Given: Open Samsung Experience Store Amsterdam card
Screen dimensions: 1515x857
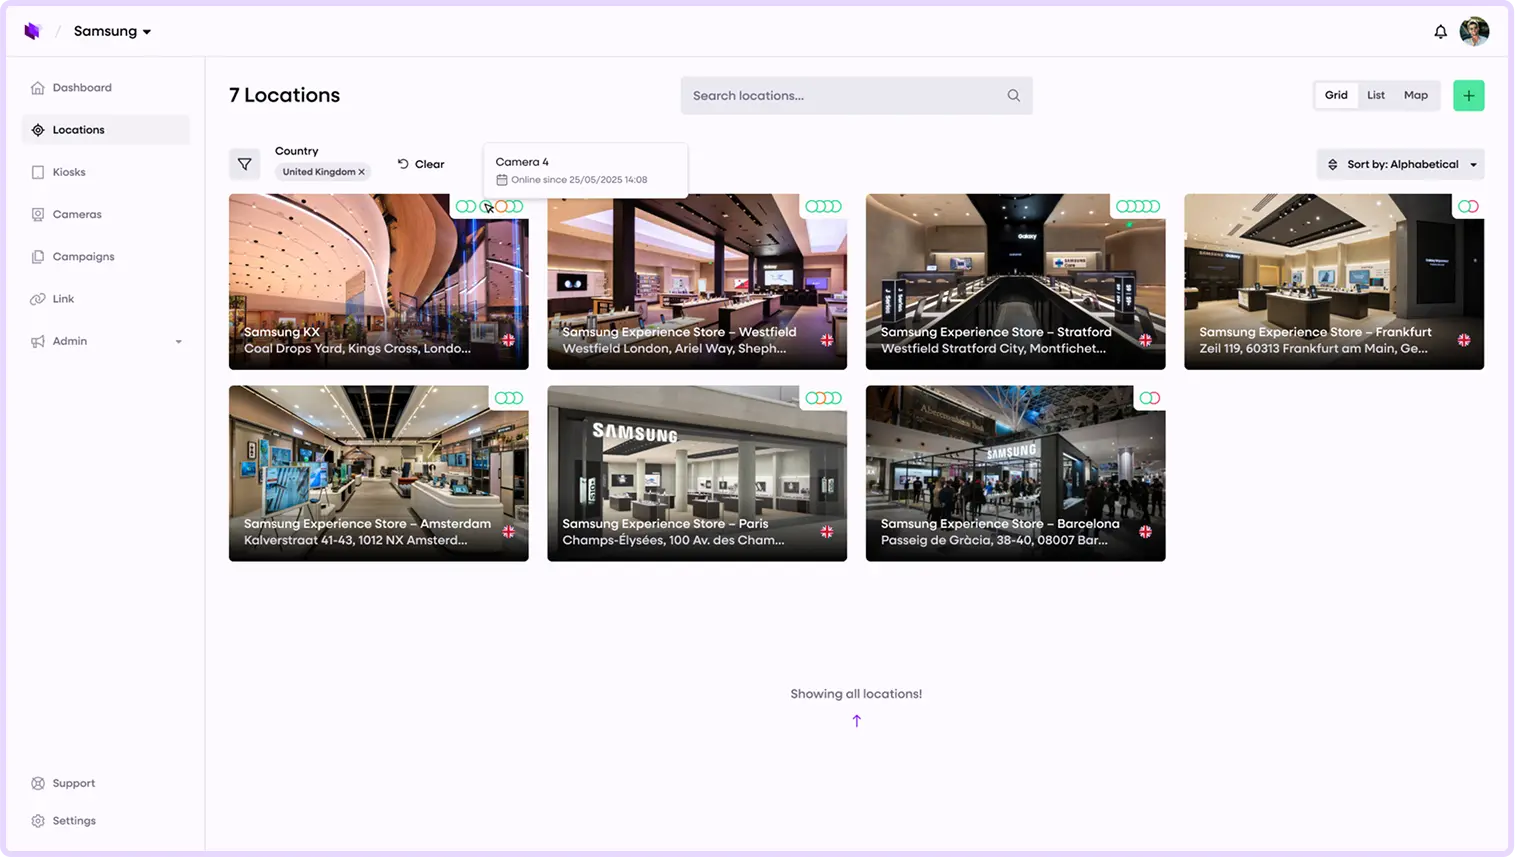Looking at the screenshot, I should pos(379,473).
